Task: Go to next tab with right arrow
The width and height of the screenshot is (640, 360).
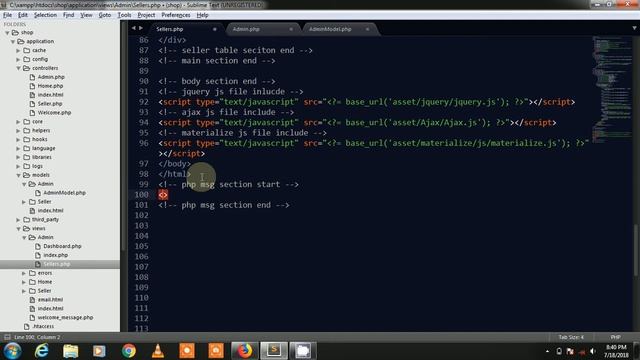Action: pos(141,28)
